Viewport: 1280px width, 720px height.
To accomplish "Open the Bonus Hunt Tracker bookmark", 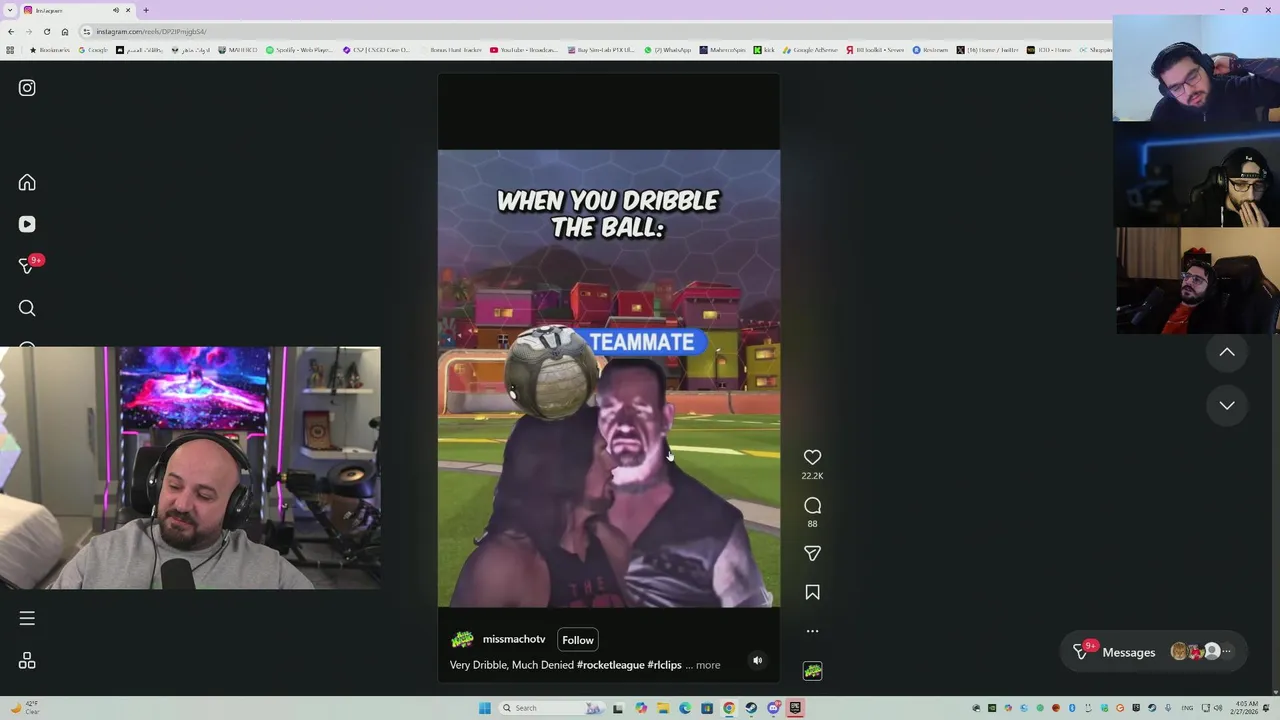I will pyautogui.click(x=451, y=50).
